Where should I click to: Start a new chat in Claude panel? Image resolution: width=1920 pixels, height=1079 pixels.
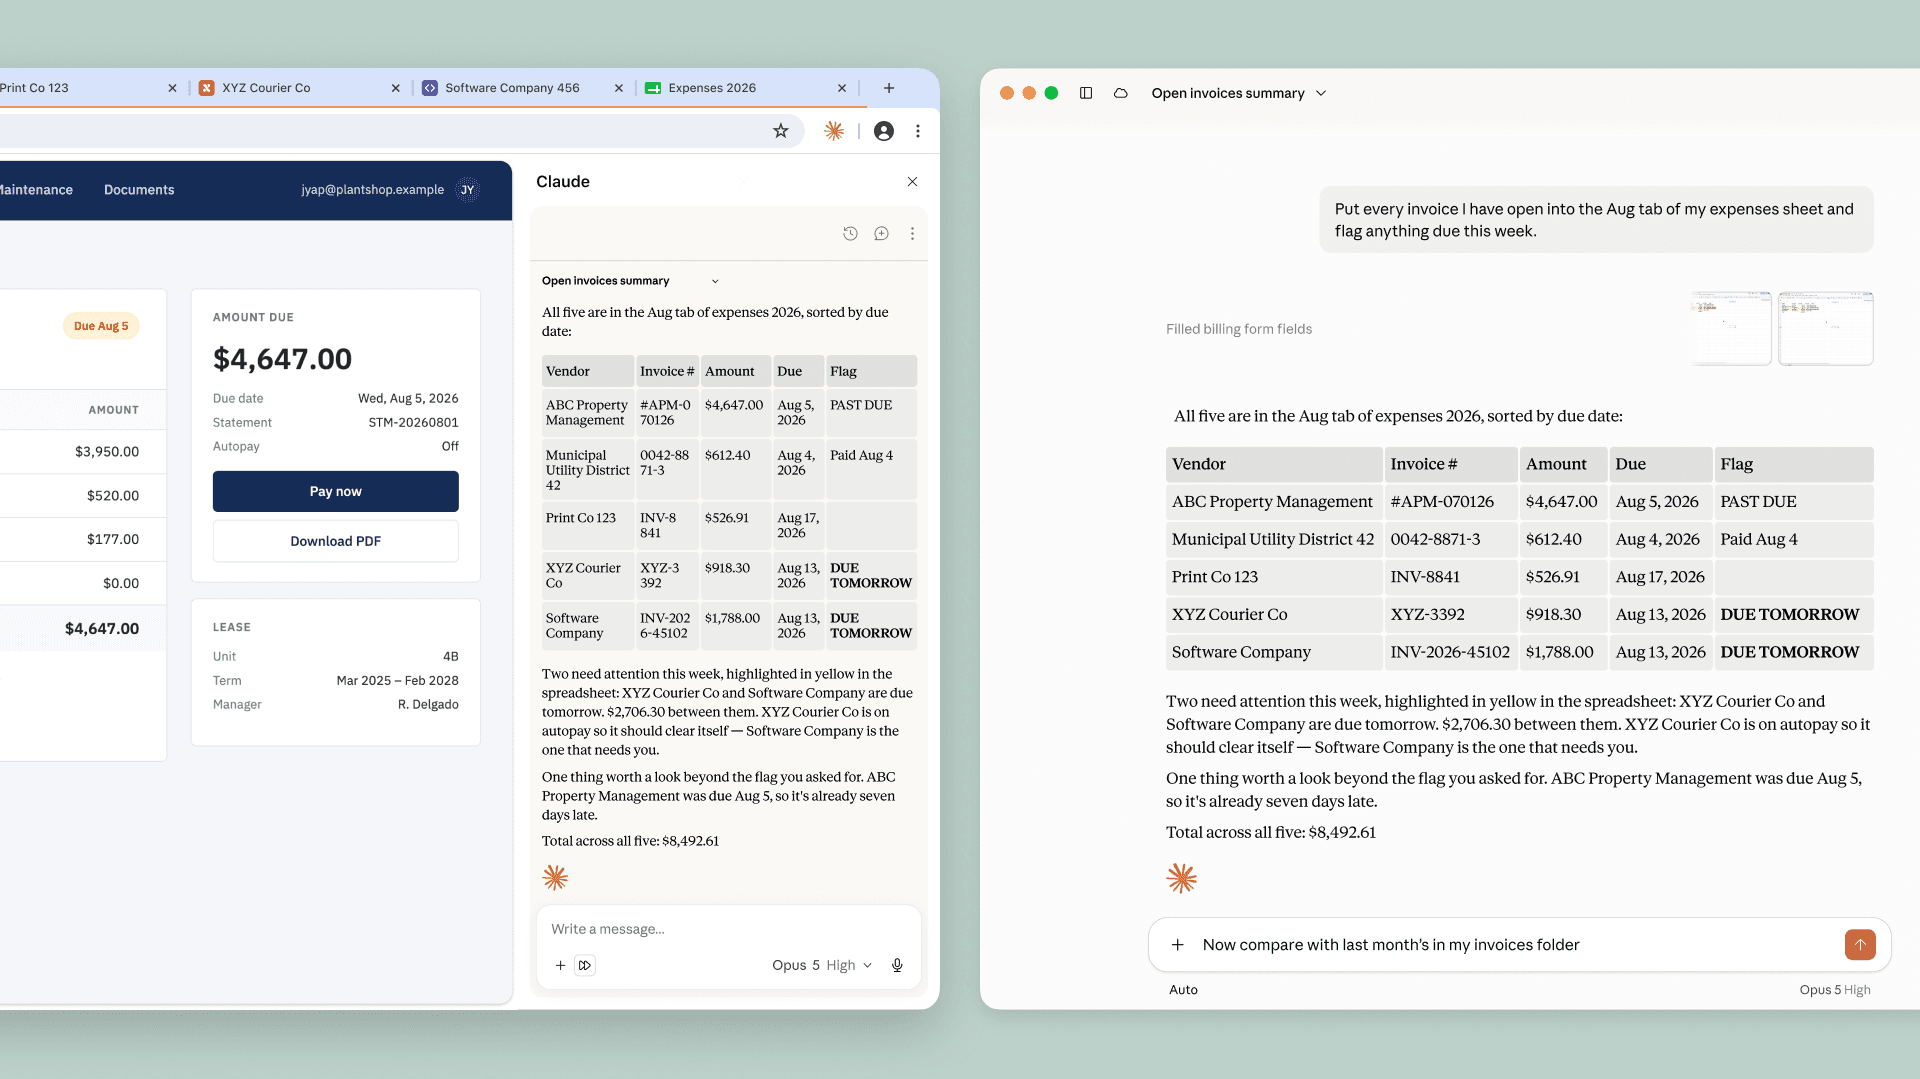tap(881, 234)
